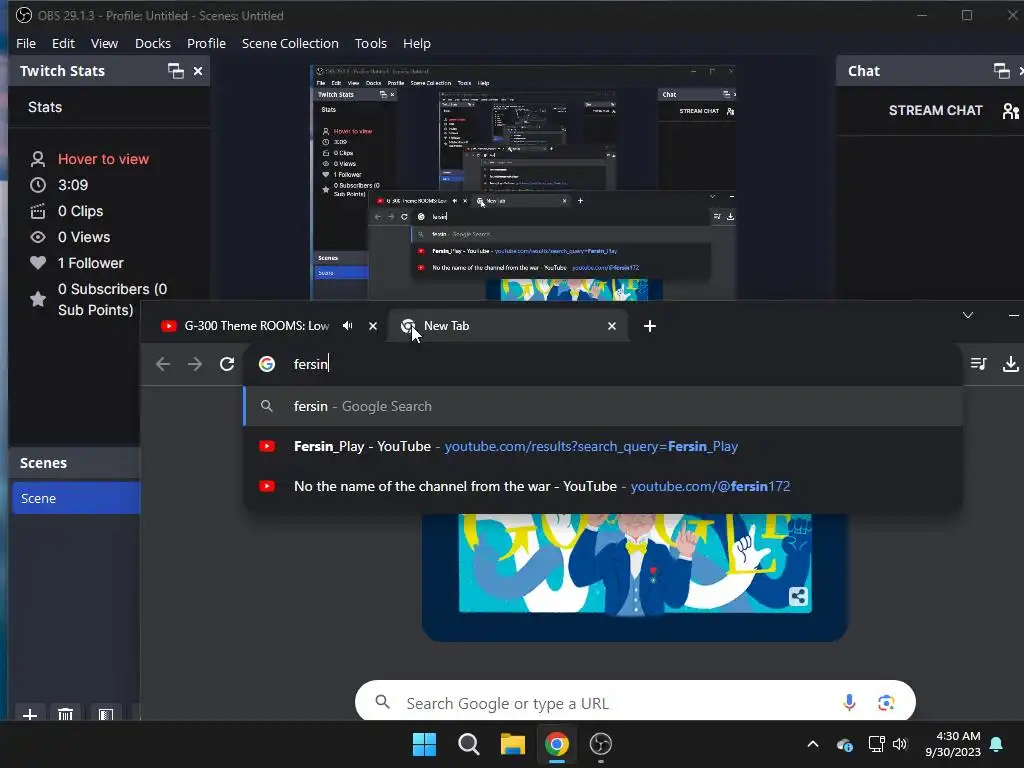Open the Docks menu
1024x768 pixels.
[x=152, y=44]
